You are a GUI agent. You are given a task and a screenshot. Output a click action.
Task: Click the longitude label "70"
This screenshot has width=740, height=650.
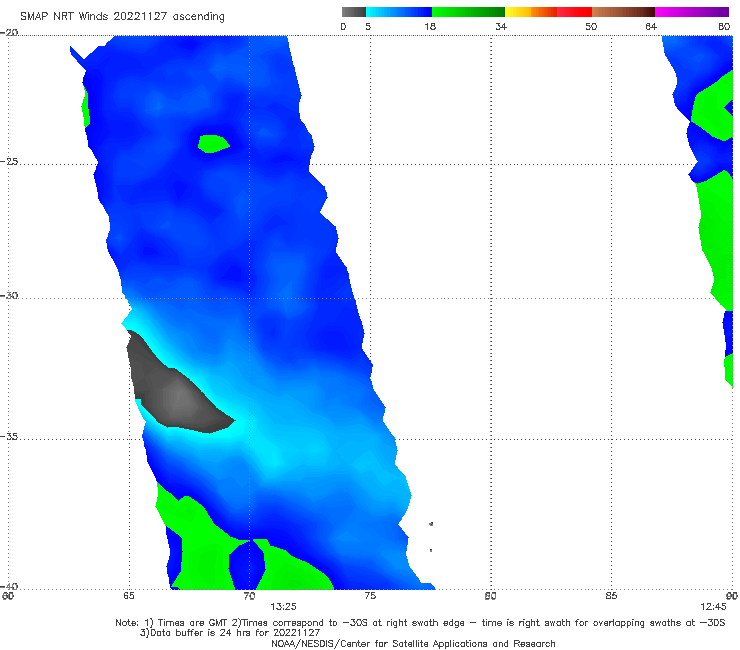[x=249, y=596]
